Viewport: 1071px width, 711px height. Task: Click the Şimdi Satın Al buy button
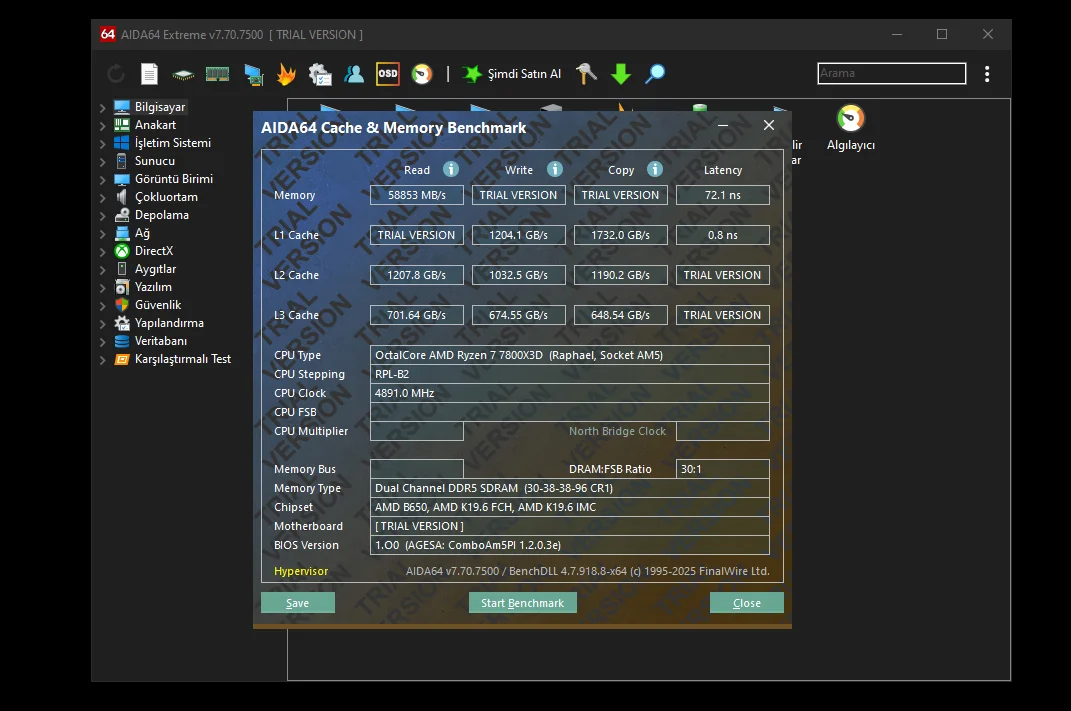(512, 74)
